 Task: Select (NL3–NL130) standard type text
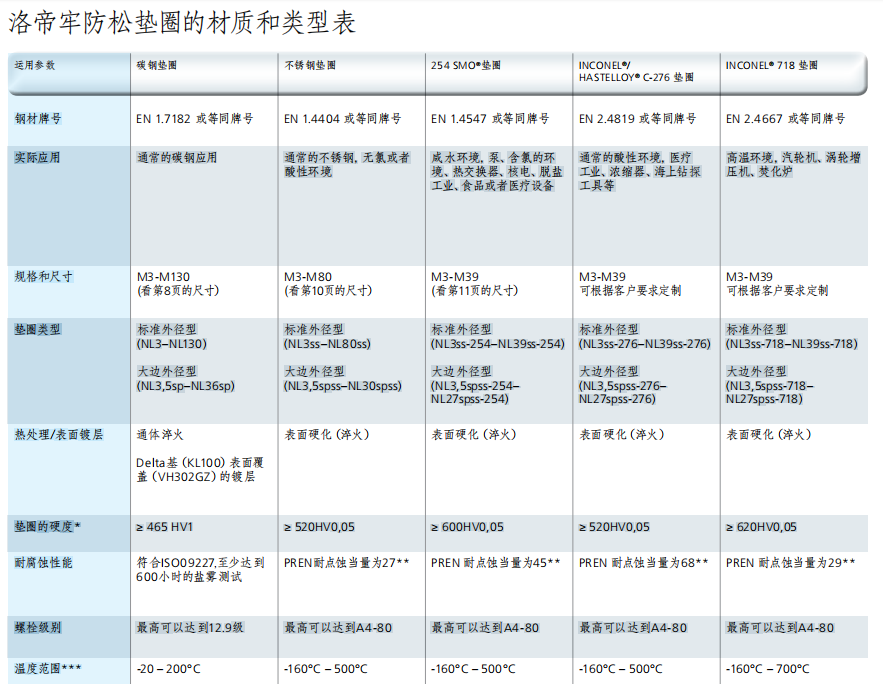coord(172,344)
